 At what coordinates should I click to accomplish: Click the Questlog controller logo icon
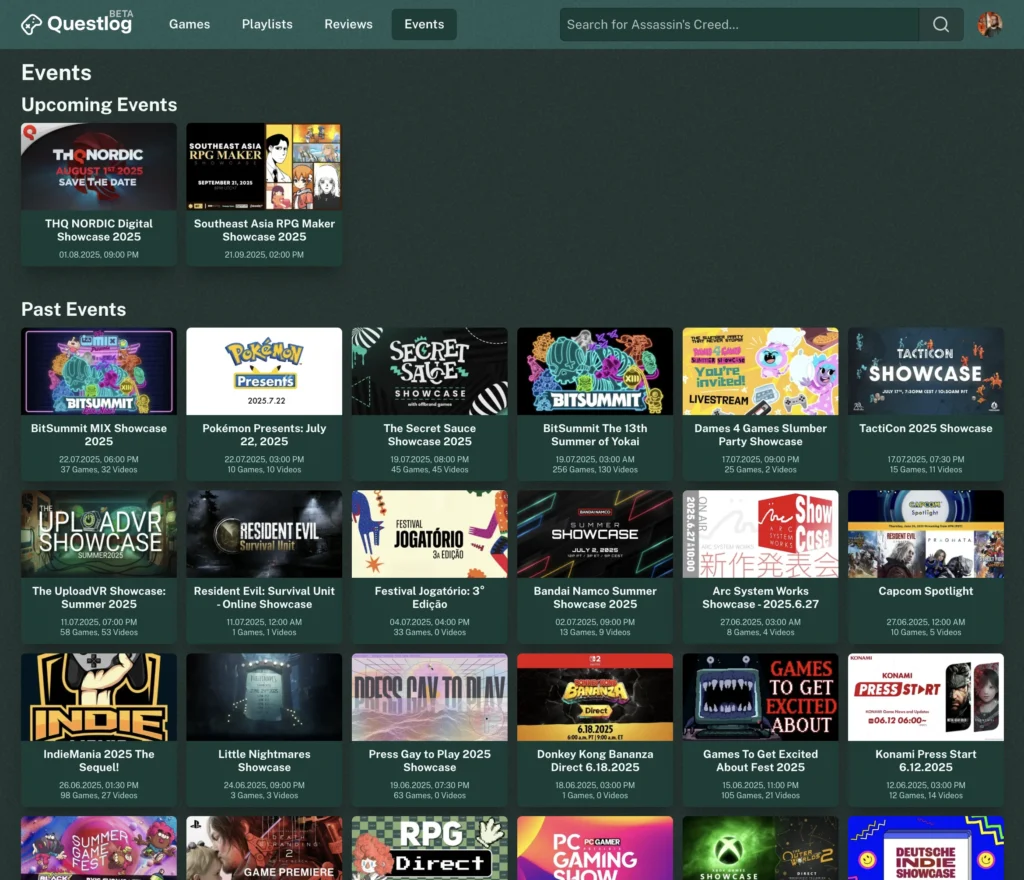click(x=31, y=25)
